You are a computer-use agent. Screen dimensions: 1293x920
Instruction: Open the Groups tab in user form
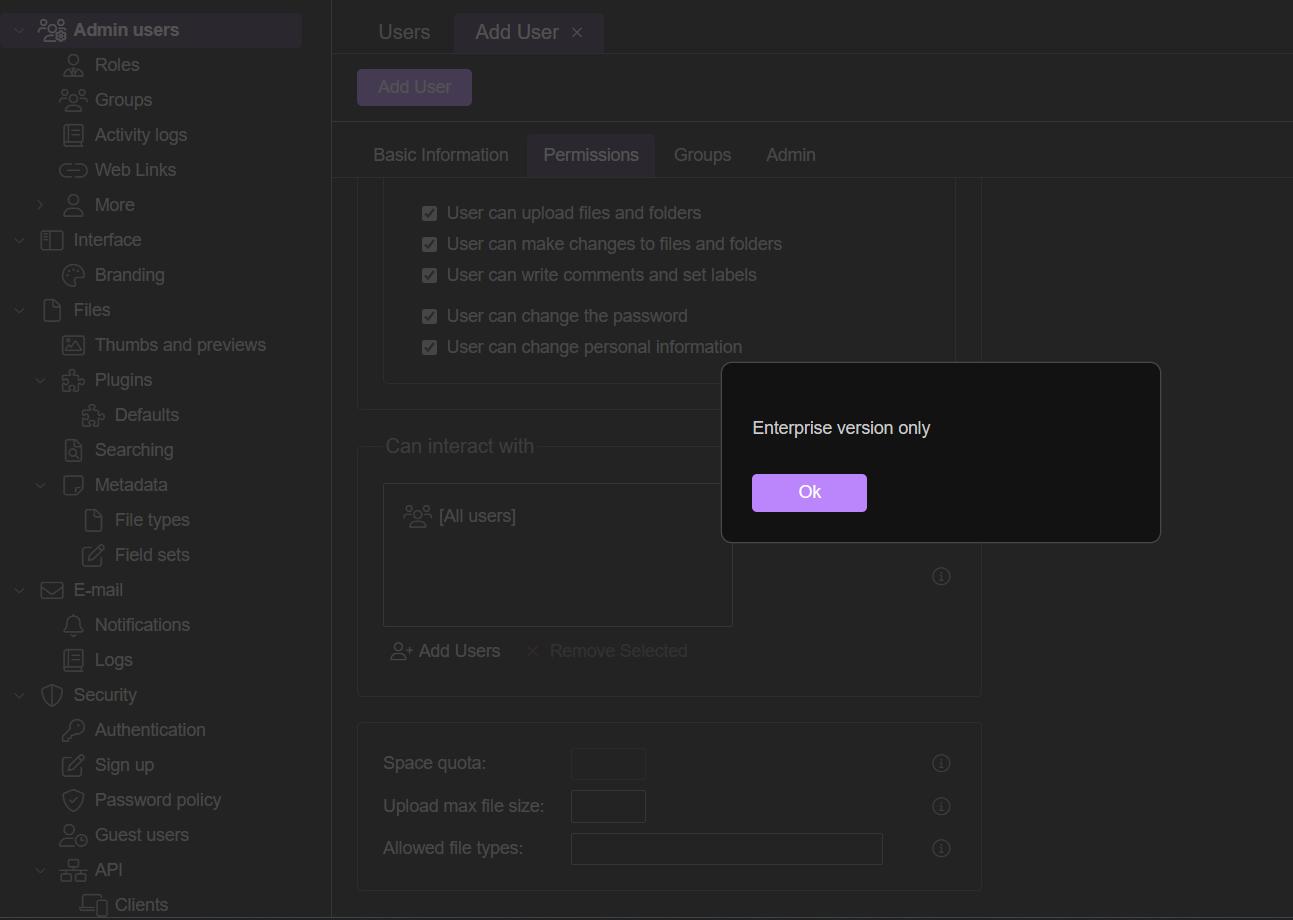tap(702, 155)
